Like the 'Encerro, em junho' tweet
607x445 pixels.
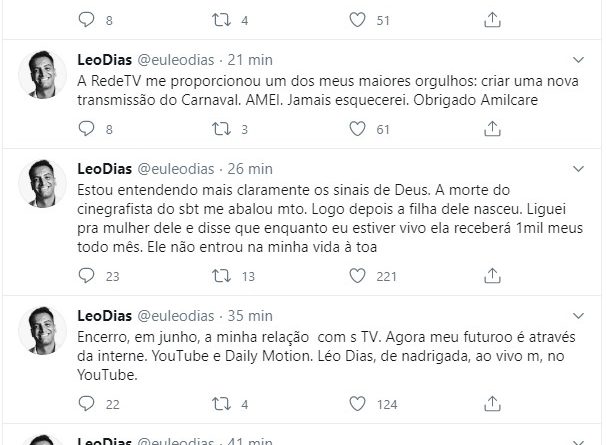(357, 404)
